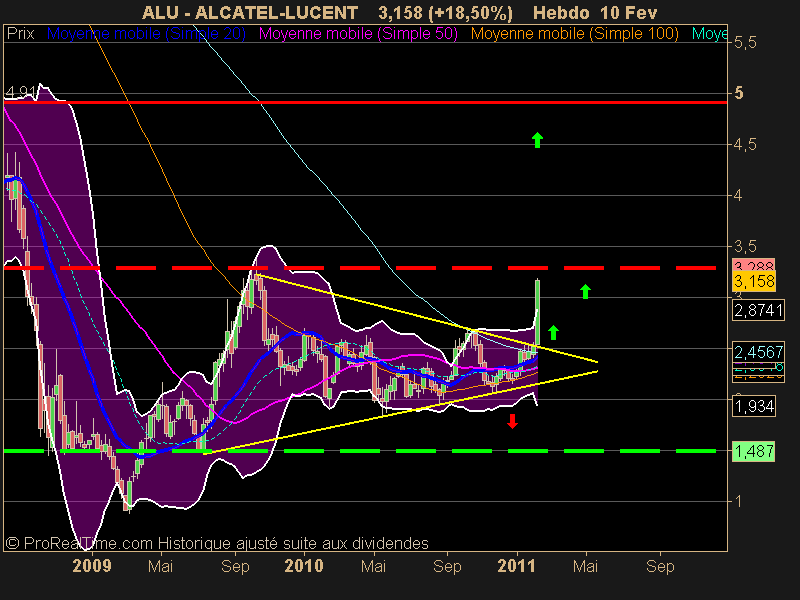Click the 3,5 price axis label
This screenshot has height=600, width=800.
coord(745,247)
